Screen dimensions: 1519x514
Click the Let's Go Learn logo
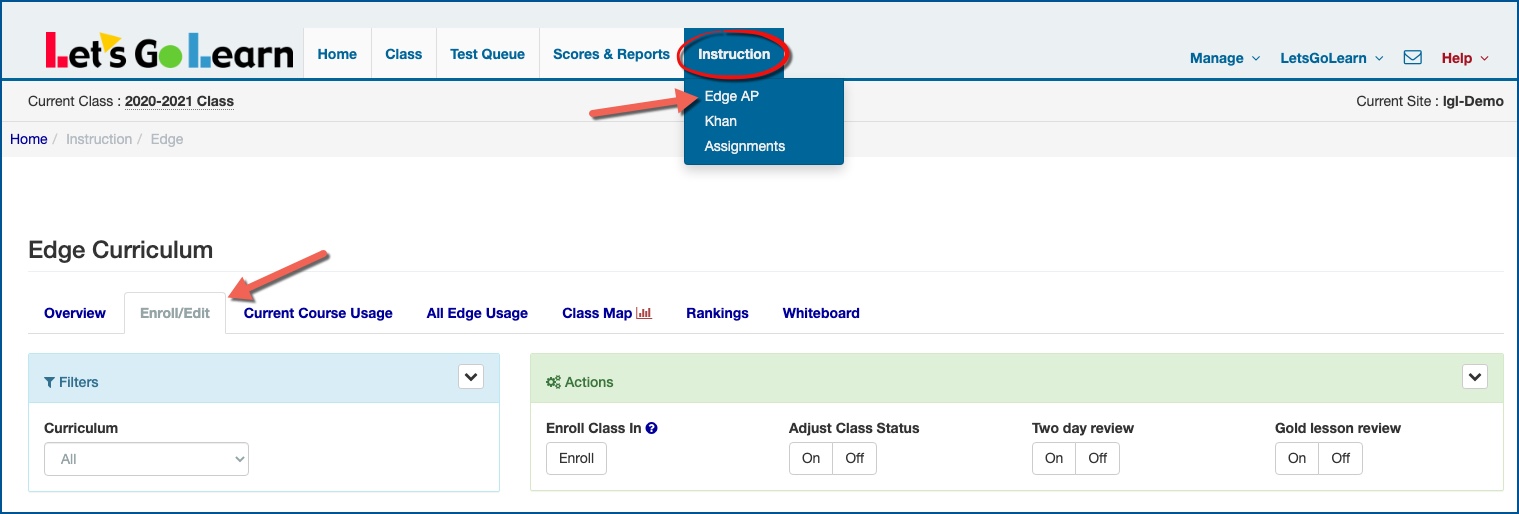pos(169,53)
